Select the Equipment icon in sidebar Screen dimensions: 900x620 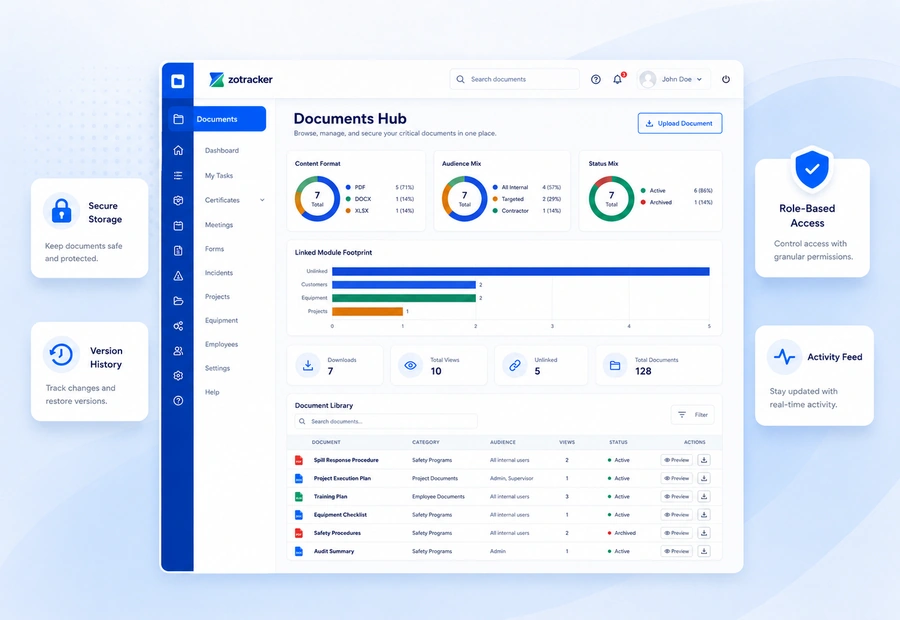tap(178, 326)
